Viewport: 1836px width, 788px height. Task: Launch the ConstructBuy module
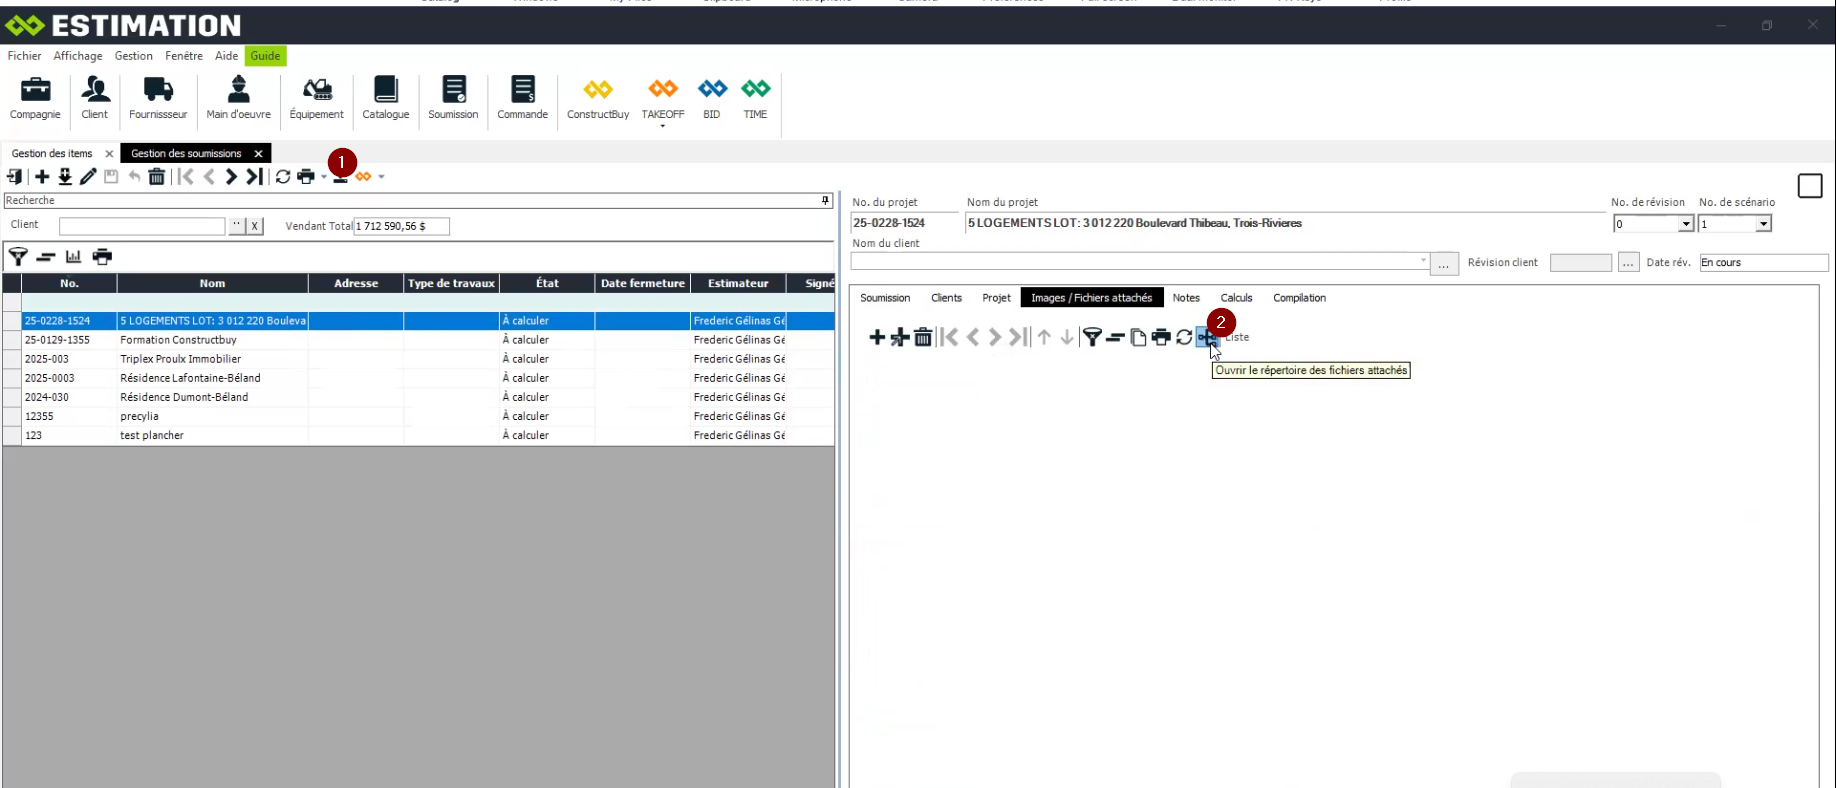597,98
